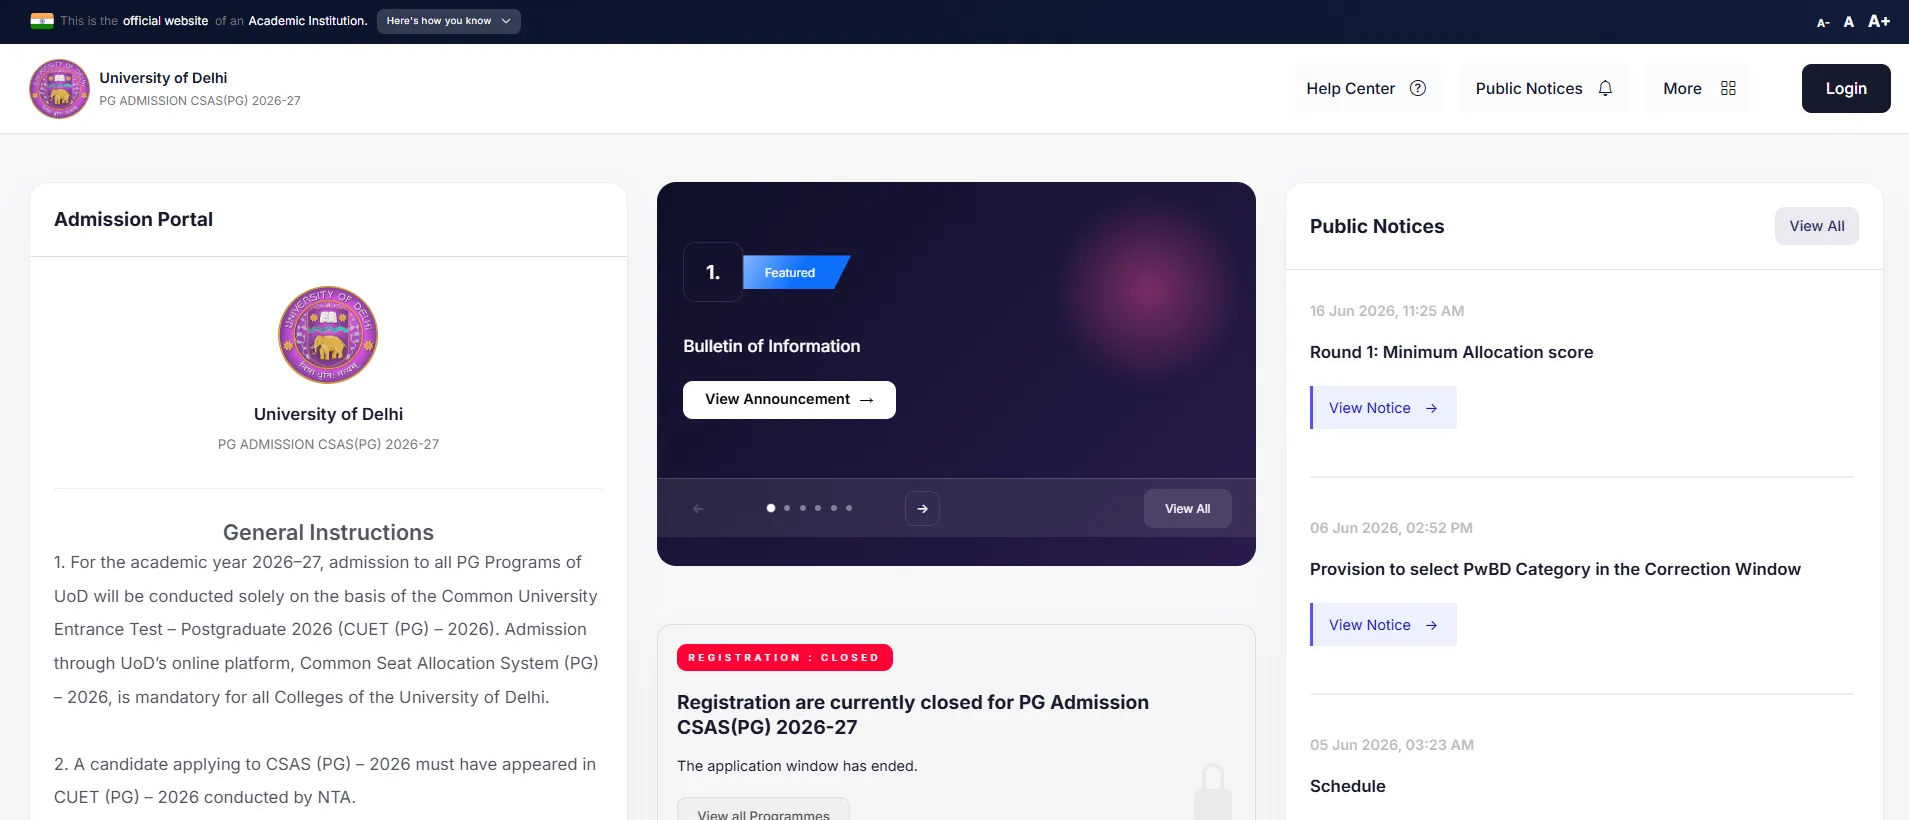The width and height of the screenshot is (1909, 820).
Task: Click the "16 Jun 2026, 11:25 AM" notice date
Action: pos(1387,311)
